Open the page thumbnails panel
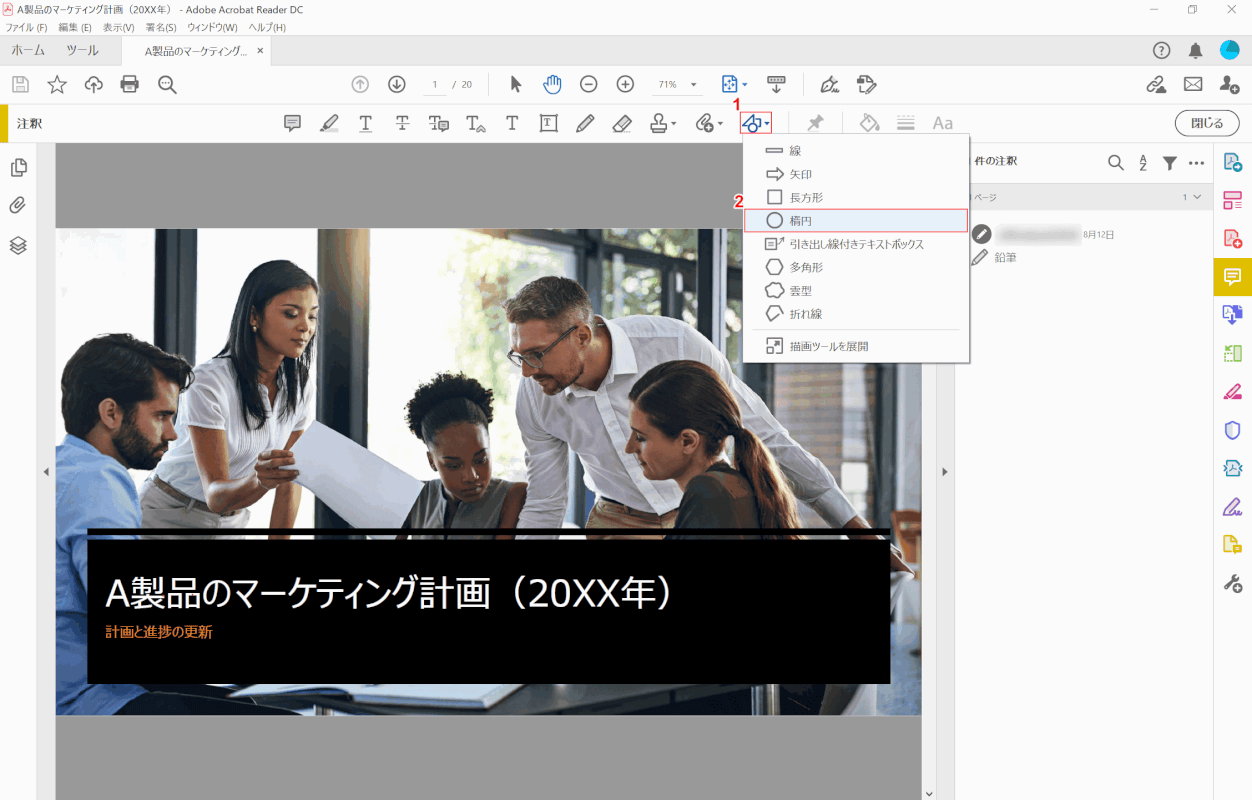Image resolution: width=1252 pixels, height=800 pixels. point(18,167)
